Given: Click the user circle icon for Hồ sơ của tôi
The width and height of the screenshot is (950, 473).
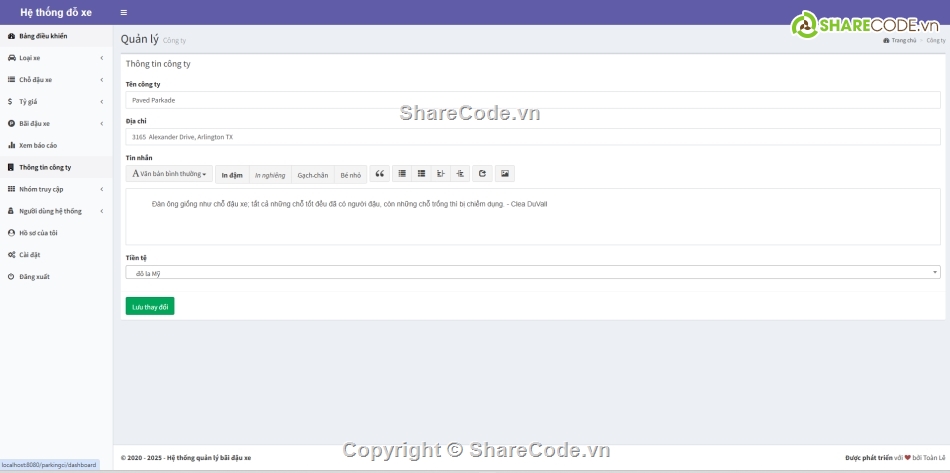Looking at the screenshot, I should tap(11, 233).
